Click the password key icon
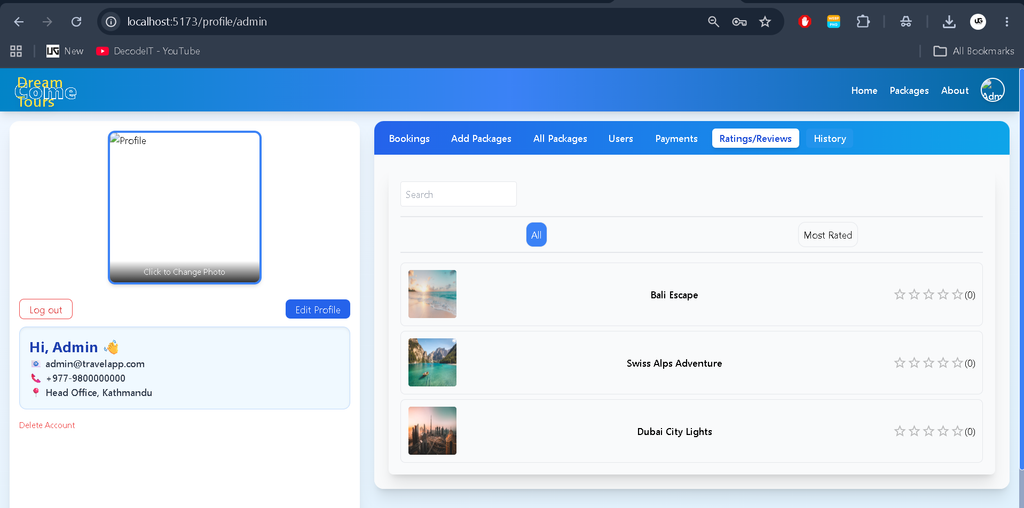Image resolution: width=1024 pixels, height=508 pixels. [x=739, y=22]
